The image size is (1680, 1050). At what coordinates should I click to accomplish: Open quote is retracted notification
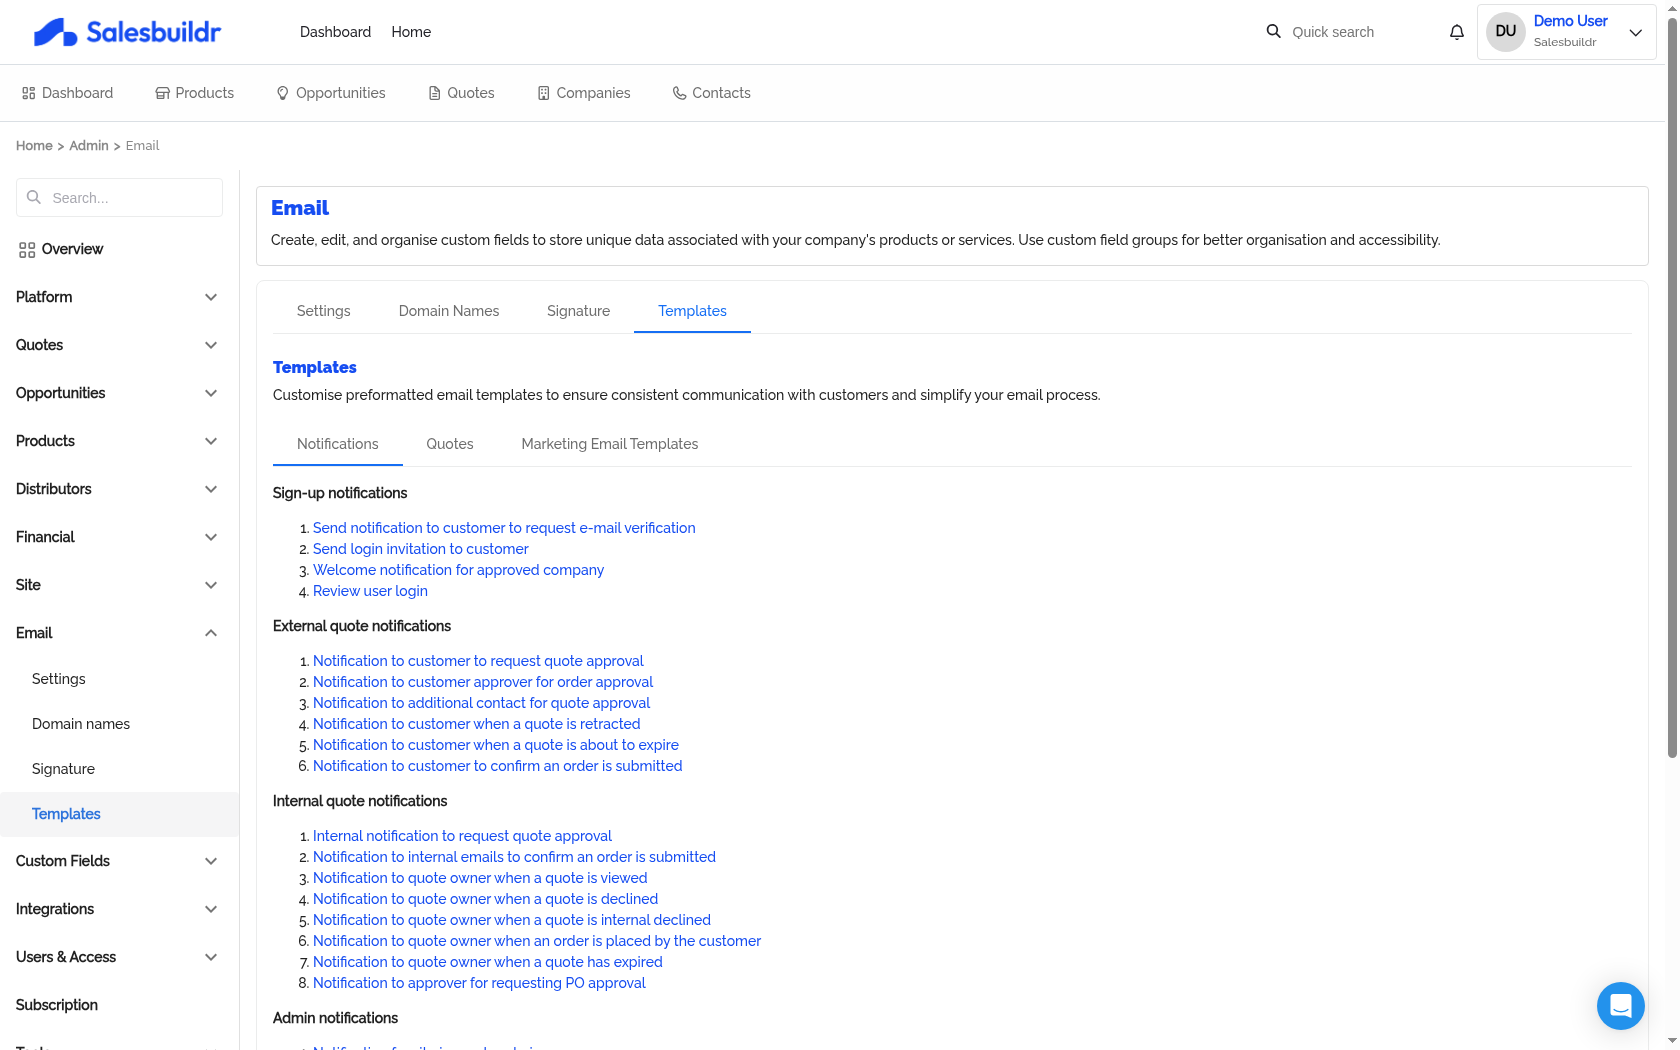point(476,724)
